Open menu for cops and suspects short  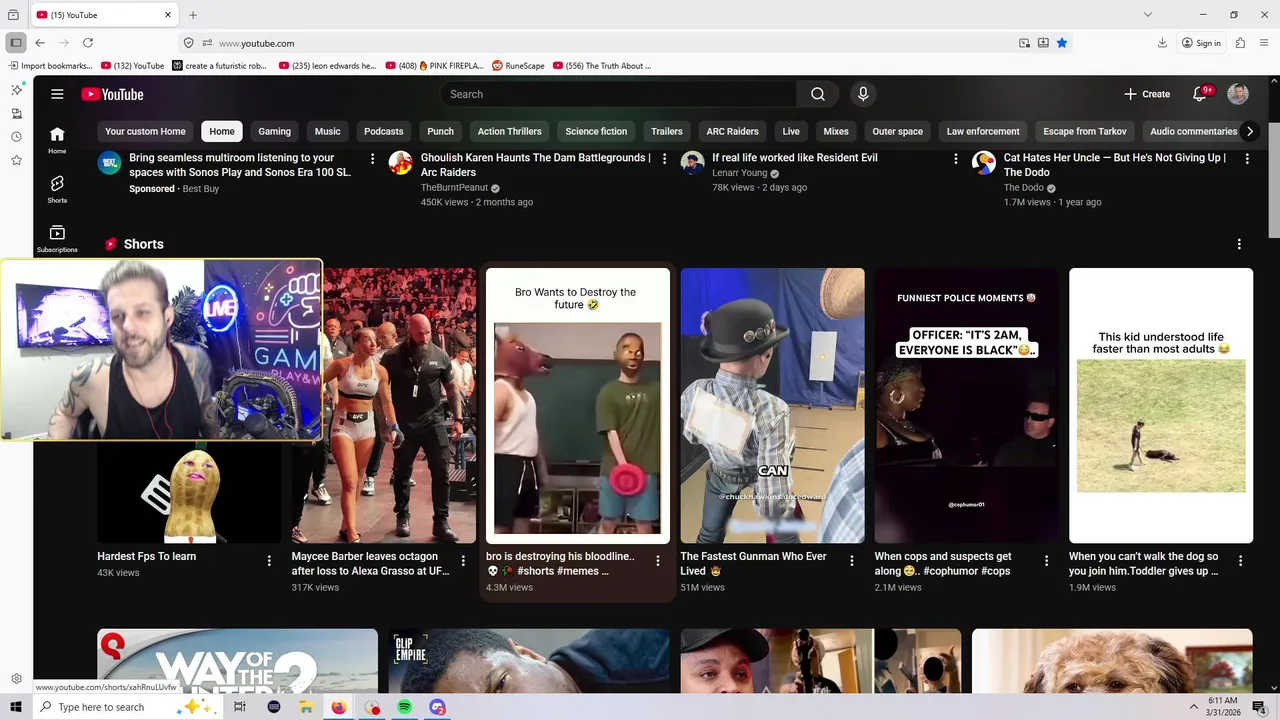coord(1046,561)
